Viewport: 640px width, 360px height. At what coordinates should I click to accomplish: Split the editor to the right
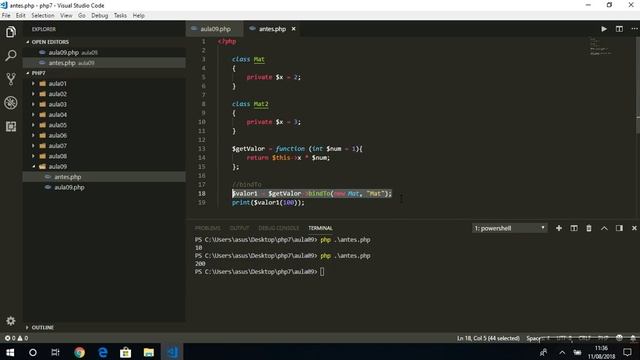click(619, 29)
